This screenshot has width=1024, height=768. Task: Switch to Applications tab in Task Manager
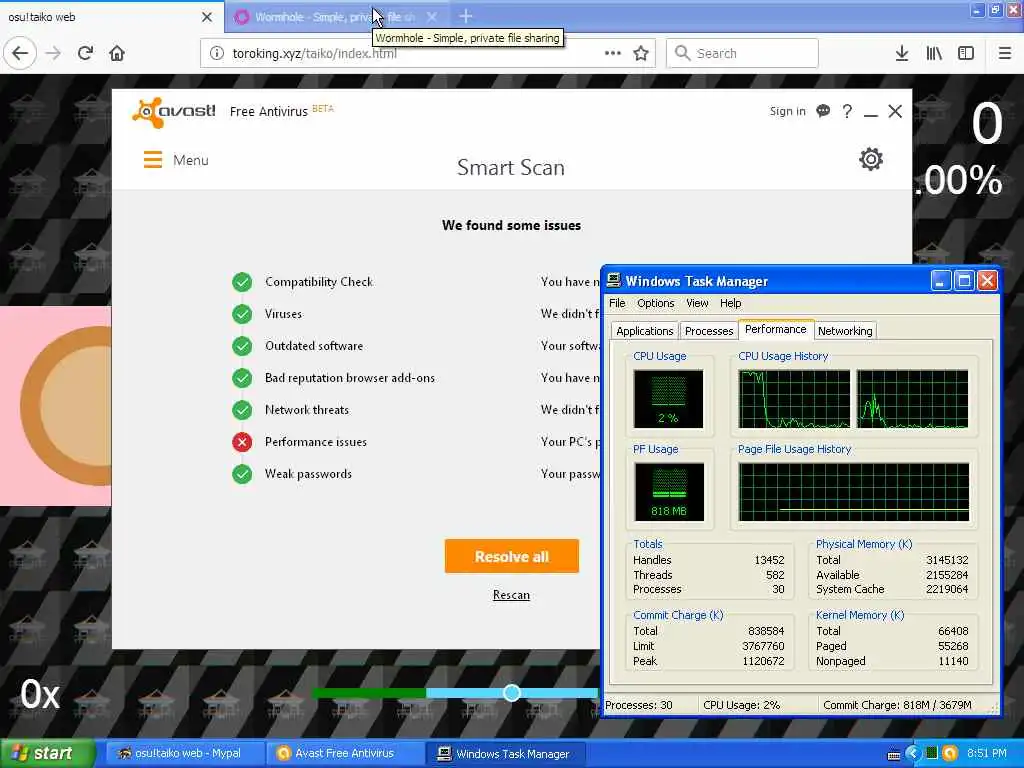(645, 331)
